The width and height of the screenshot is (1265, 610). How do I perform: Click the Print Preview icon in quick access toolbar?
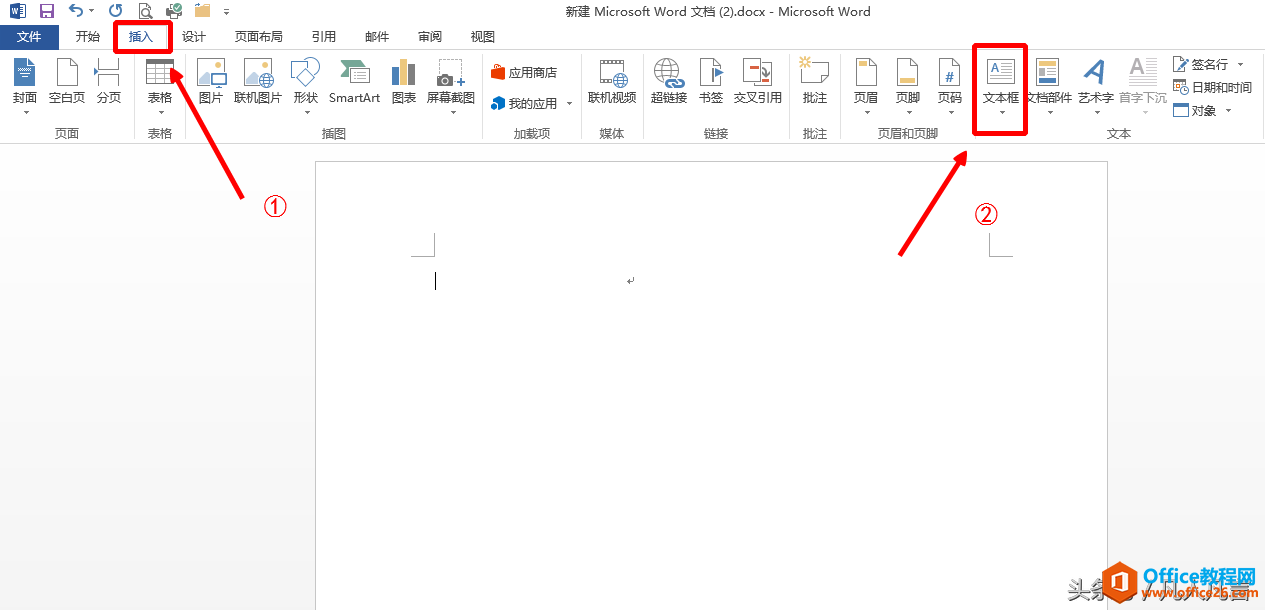pyautogui.click(x=145, y=11)
